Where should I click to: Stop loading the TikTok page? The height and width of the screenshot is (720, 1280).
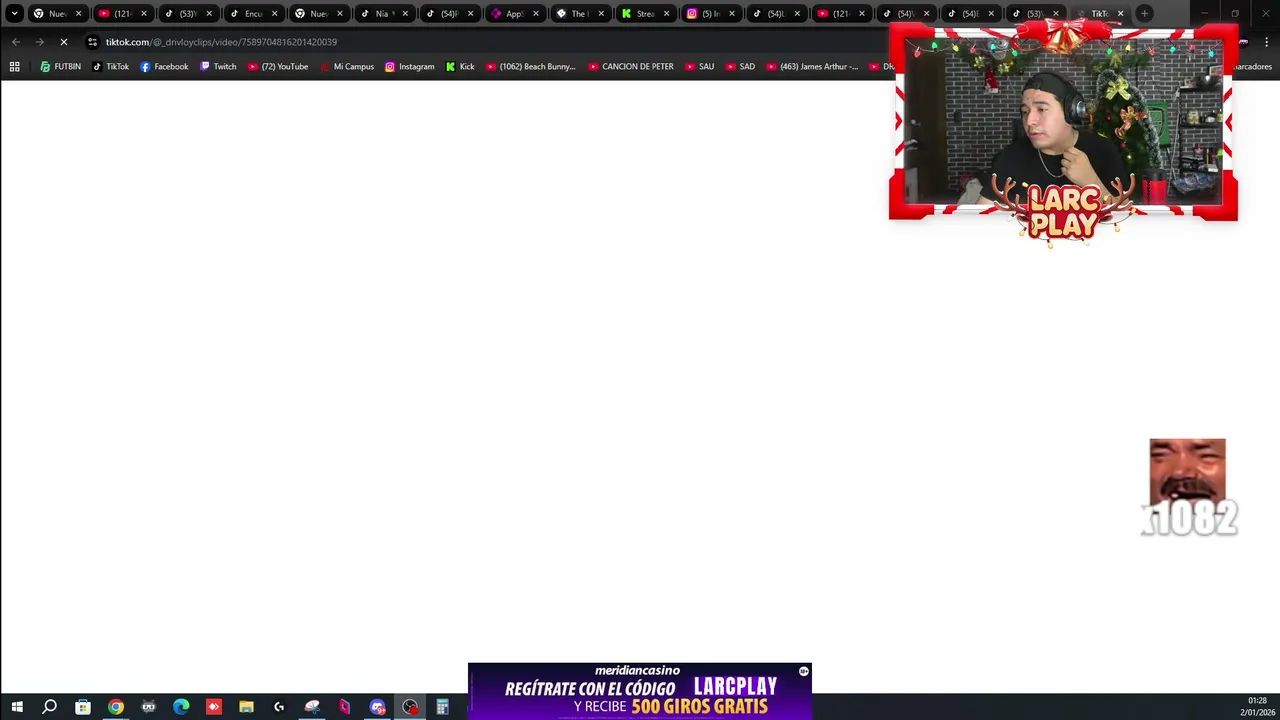[x=64, y=42]
